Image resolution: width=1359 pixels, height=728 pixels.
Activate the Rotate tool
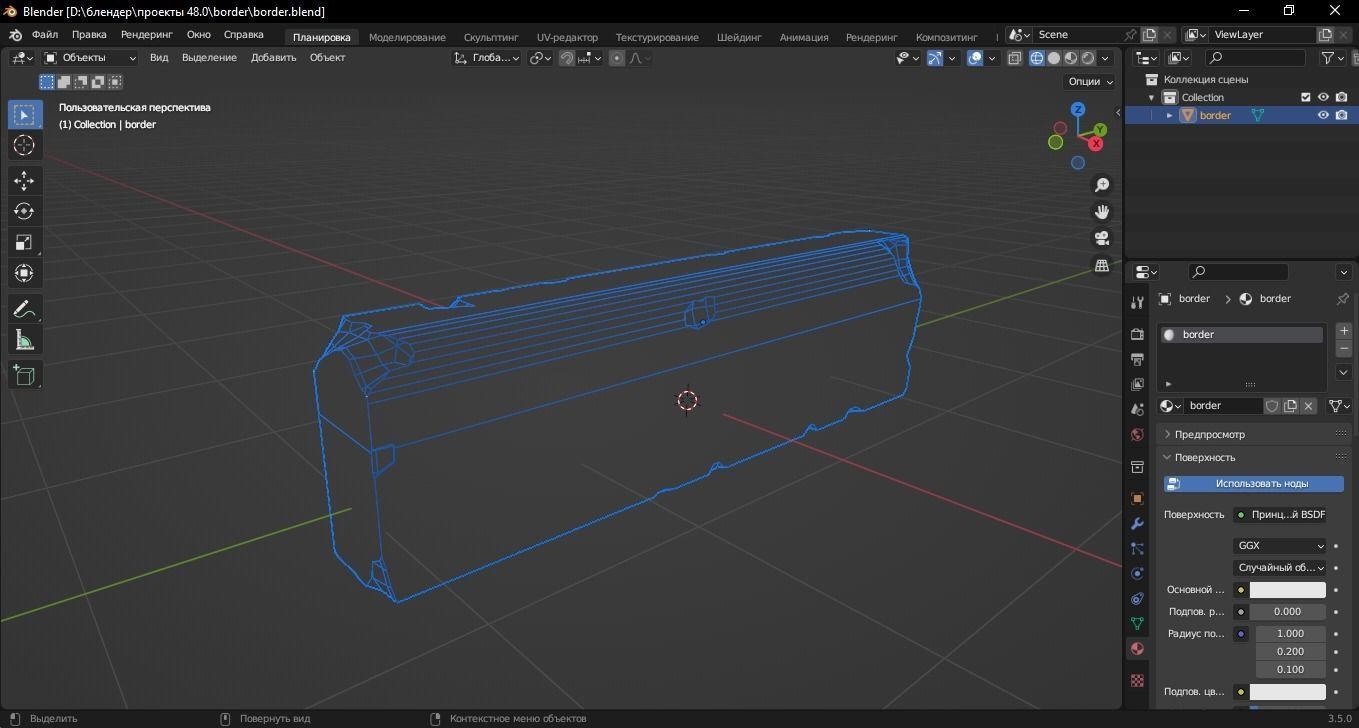click(24, 211)
